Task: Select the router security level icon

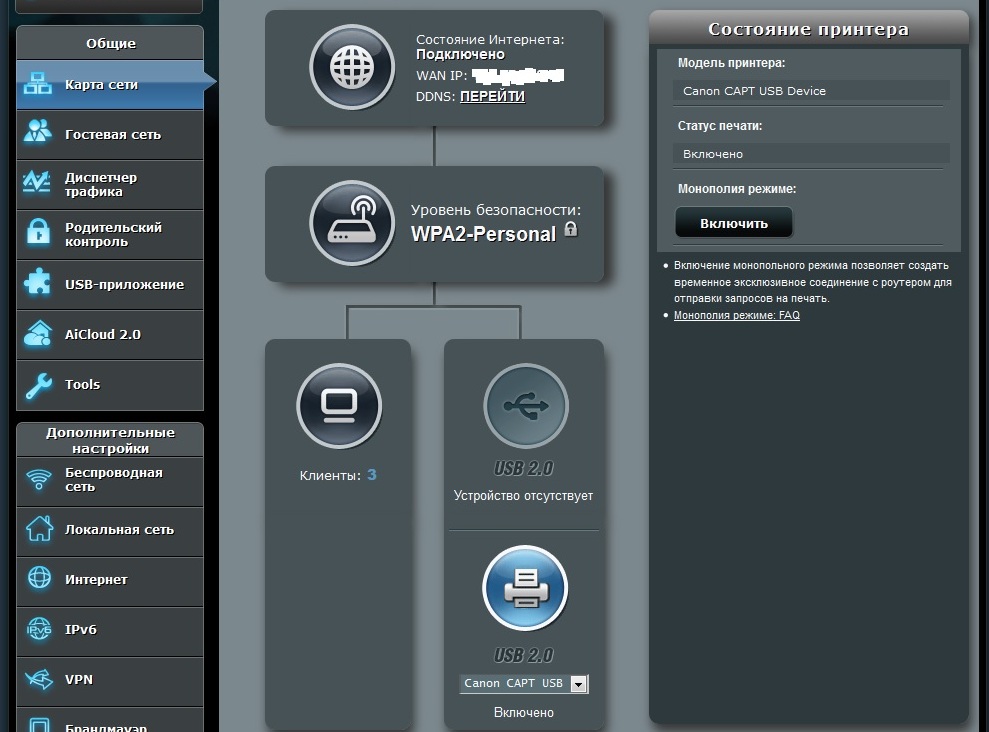Action: 351,223
